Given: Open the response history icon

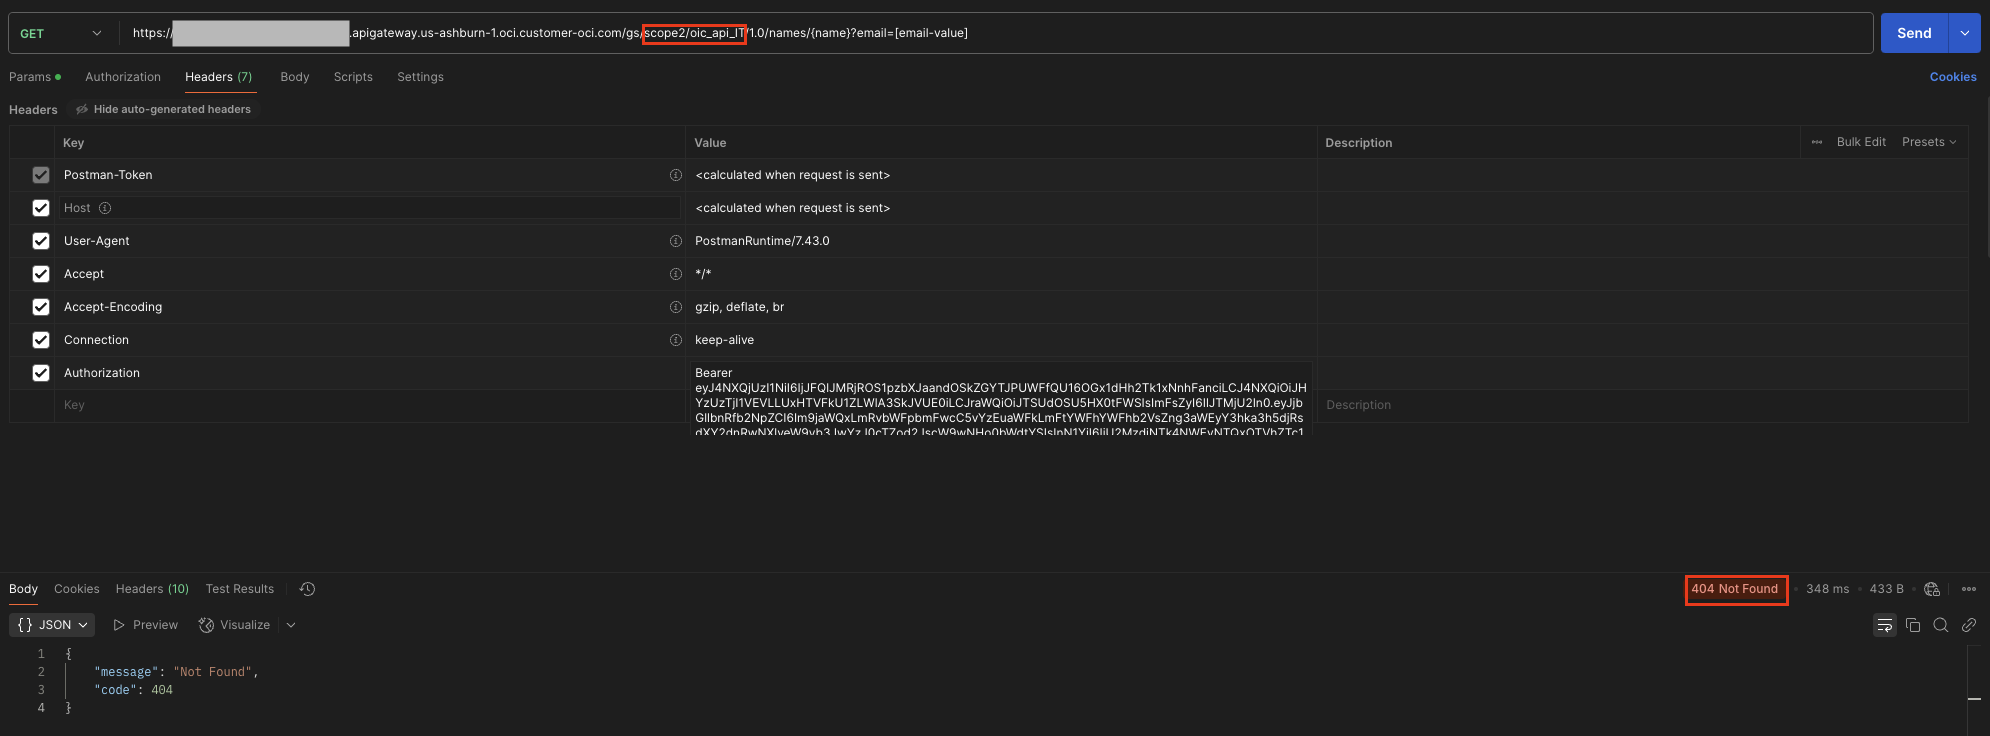Looking at the screenshot, I should 307,589.
